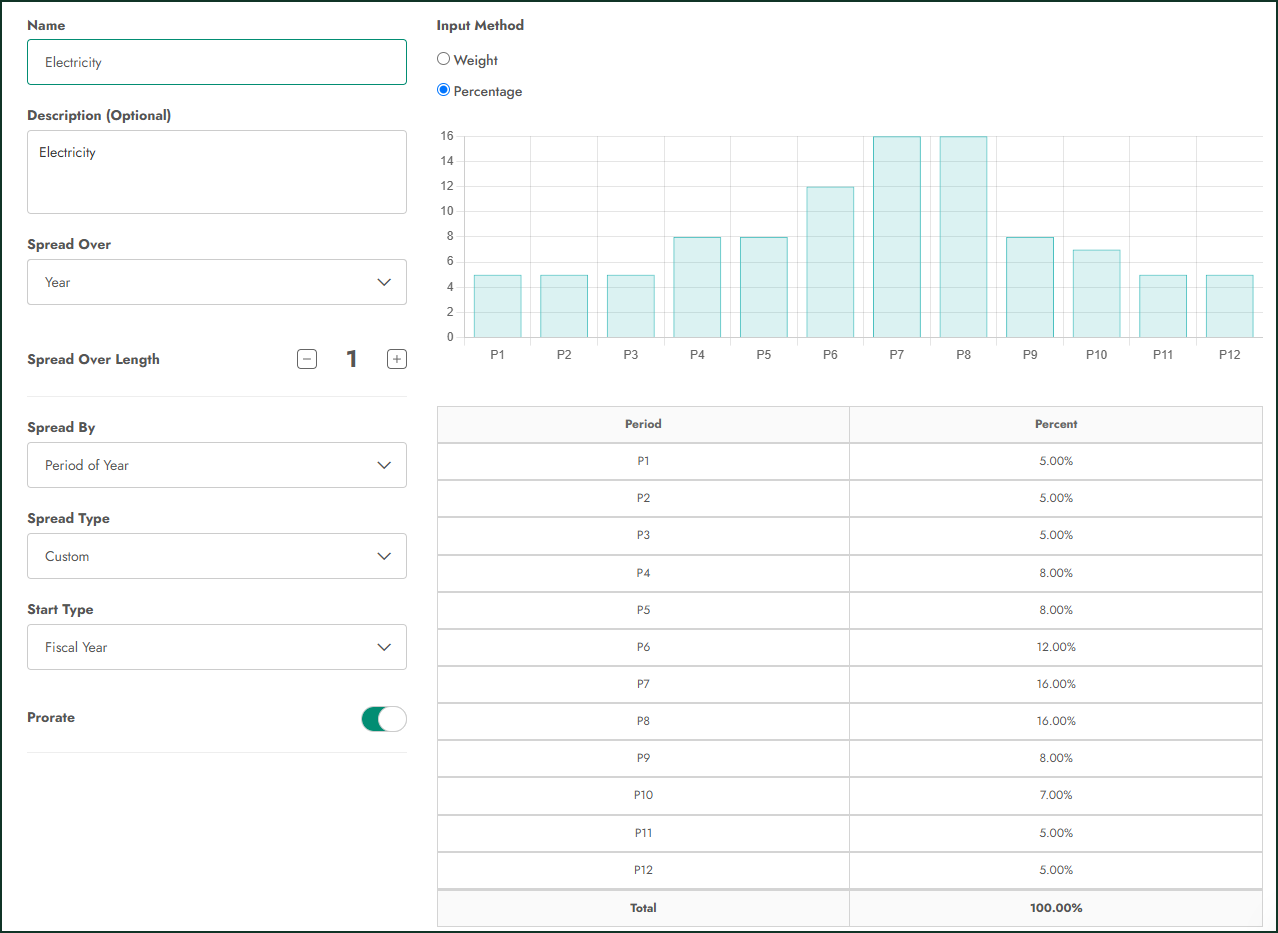Screen dimensions: 1278x933
Task: Open the Start Type dropdown
Action: click(x=217, y=647)
